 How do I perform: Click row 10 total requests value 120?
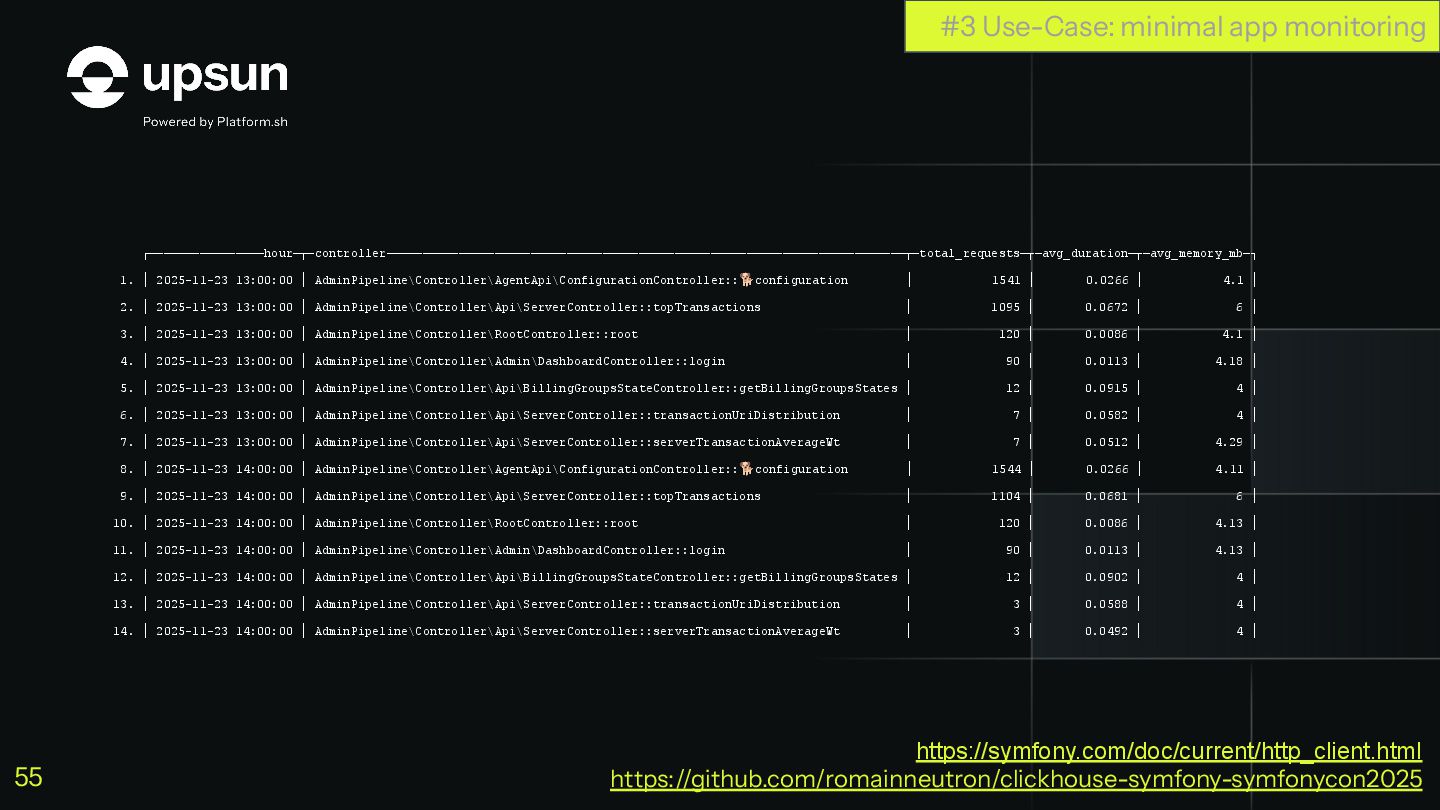pos(1009,523)
